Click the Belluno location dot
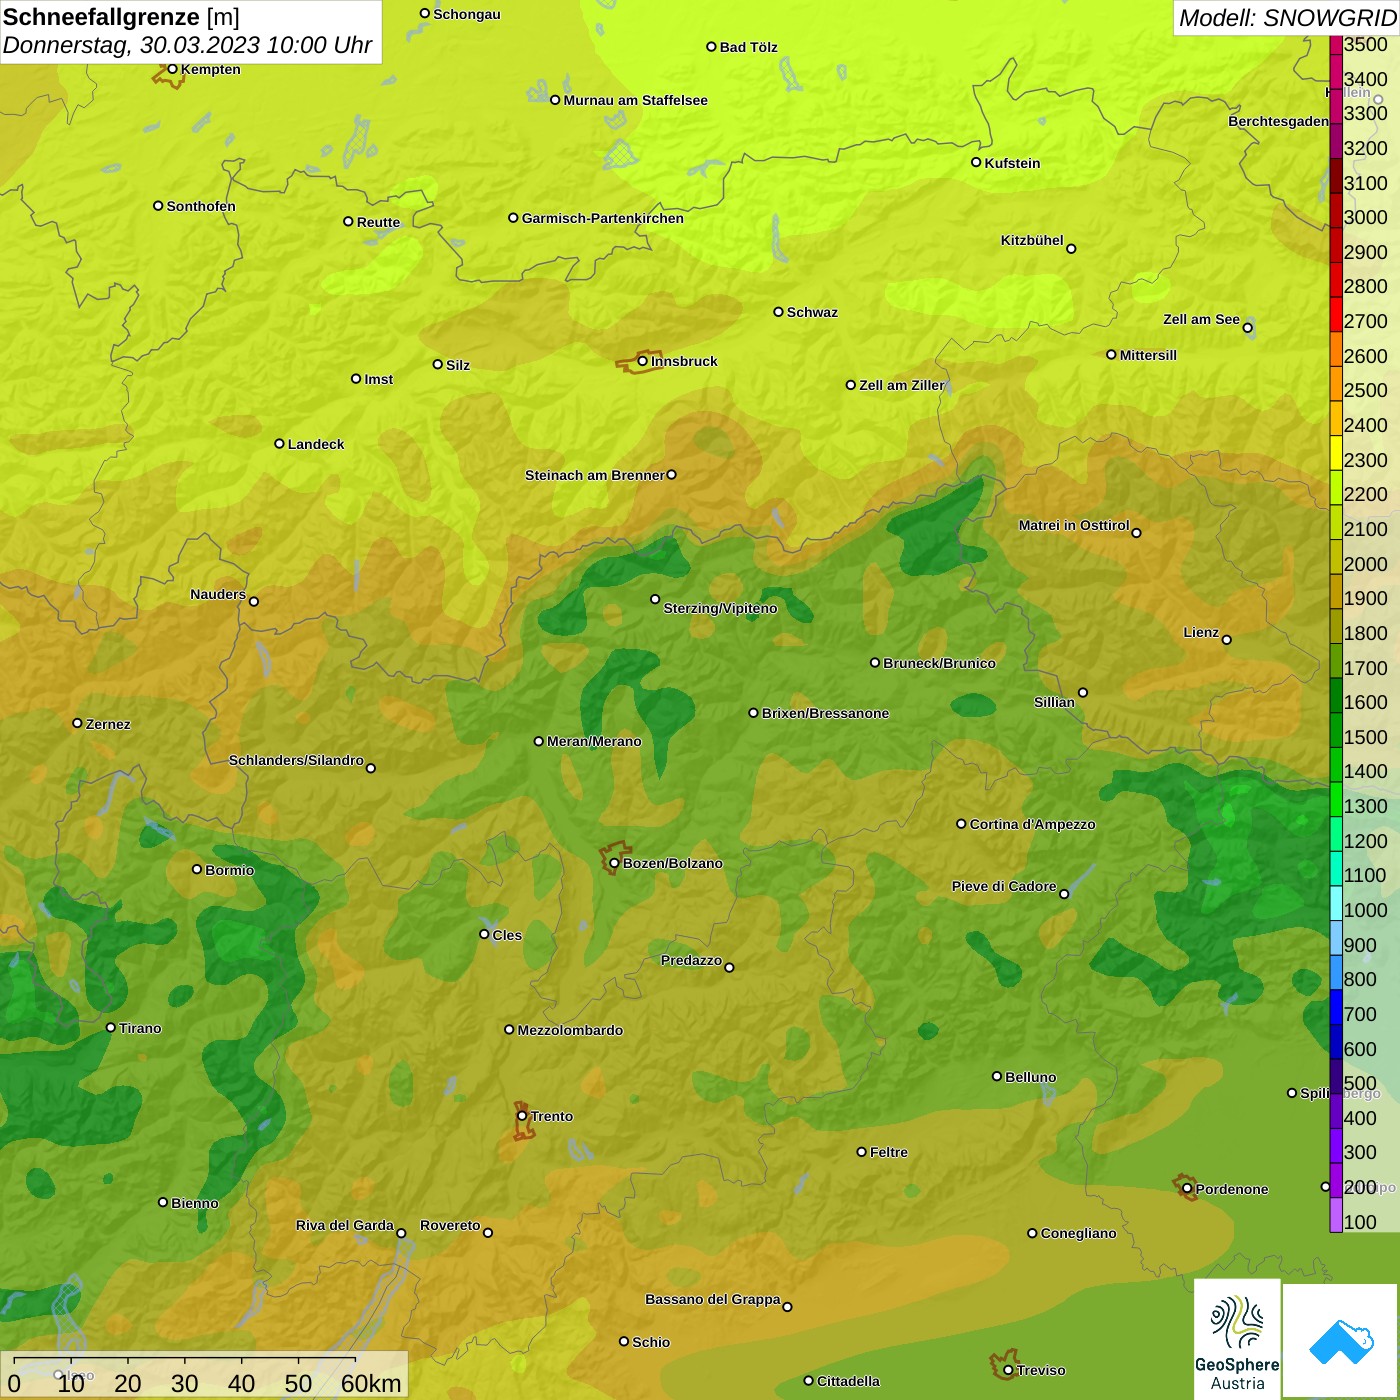Screen dimensions: 1400x1400 997,1076
